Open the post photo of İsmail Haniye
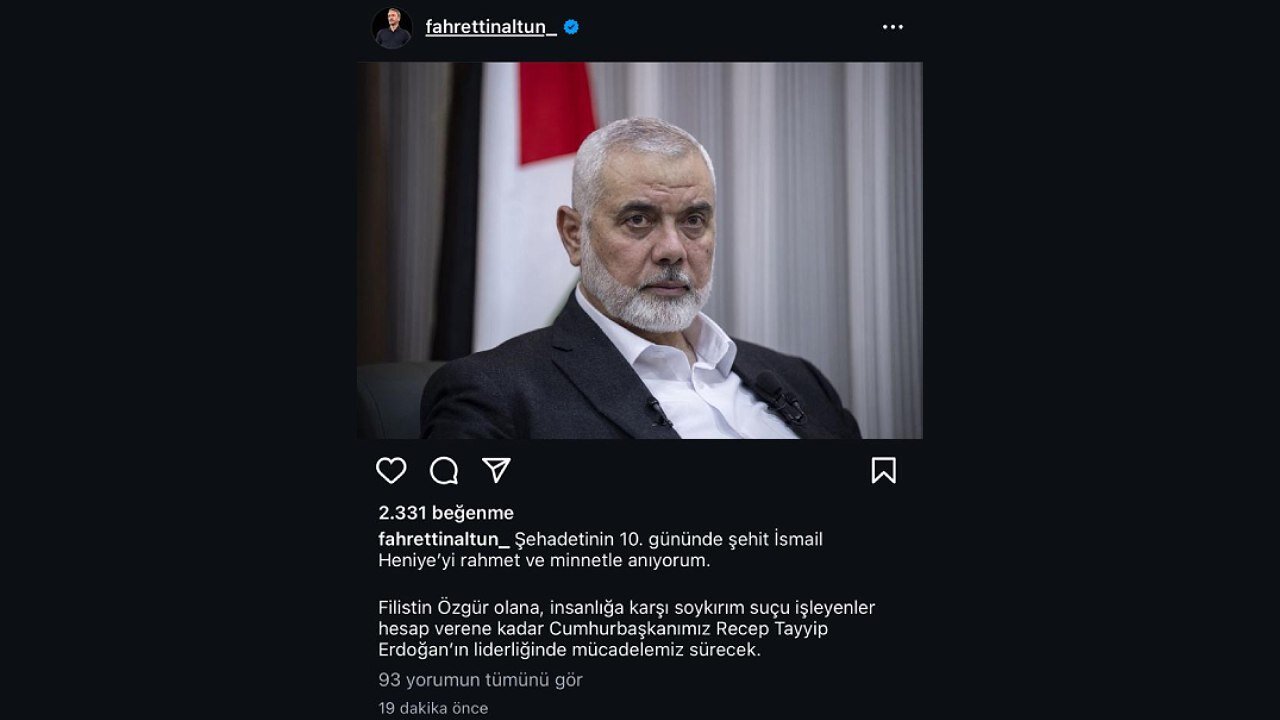The image size is (1280, 720). point(640,250)
